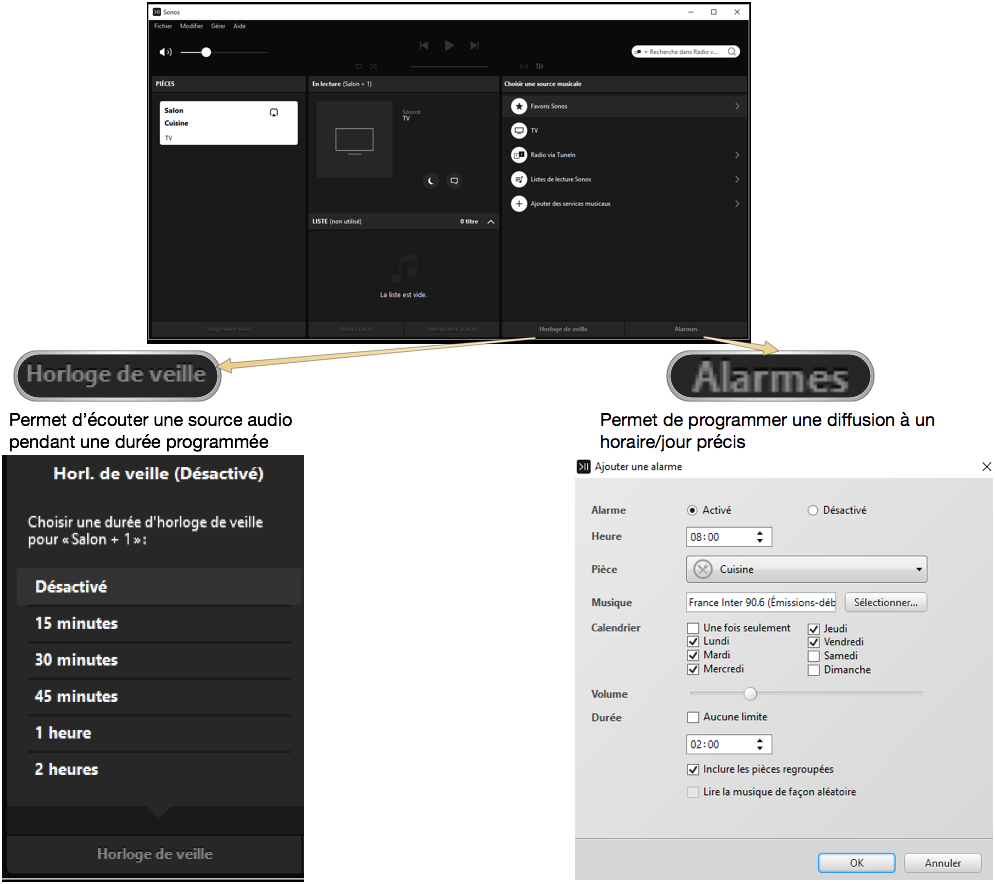Expand Radio via TuneIn chevron arrow

pos(737,155)
